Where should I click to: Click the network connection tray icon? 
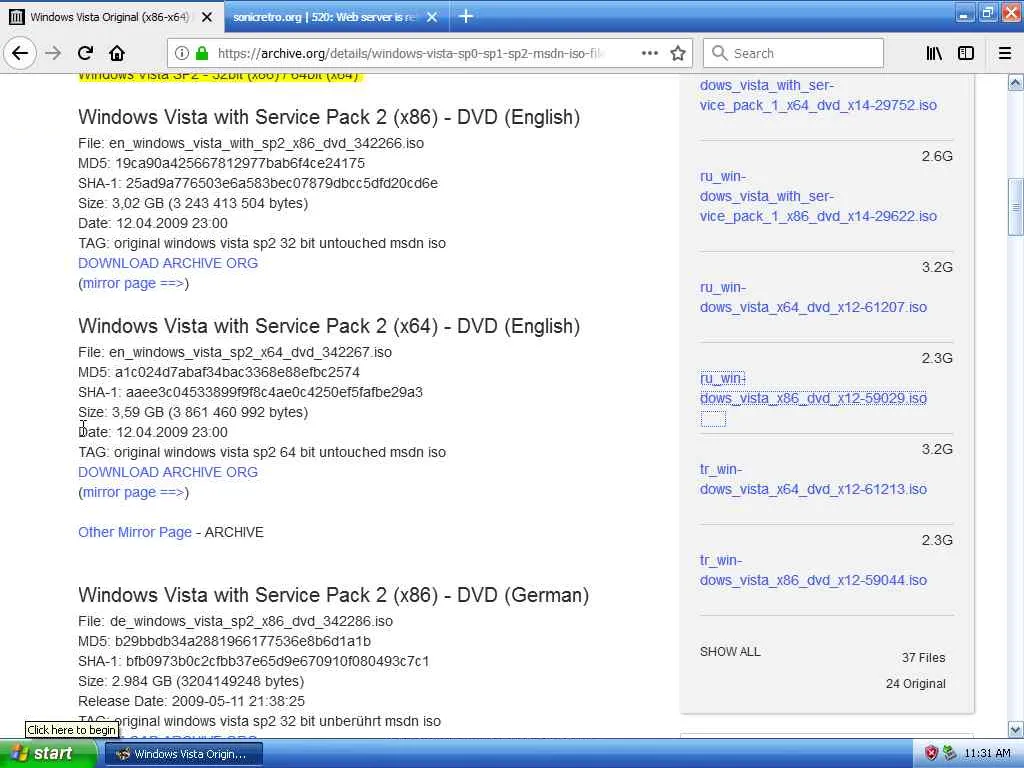950,754
